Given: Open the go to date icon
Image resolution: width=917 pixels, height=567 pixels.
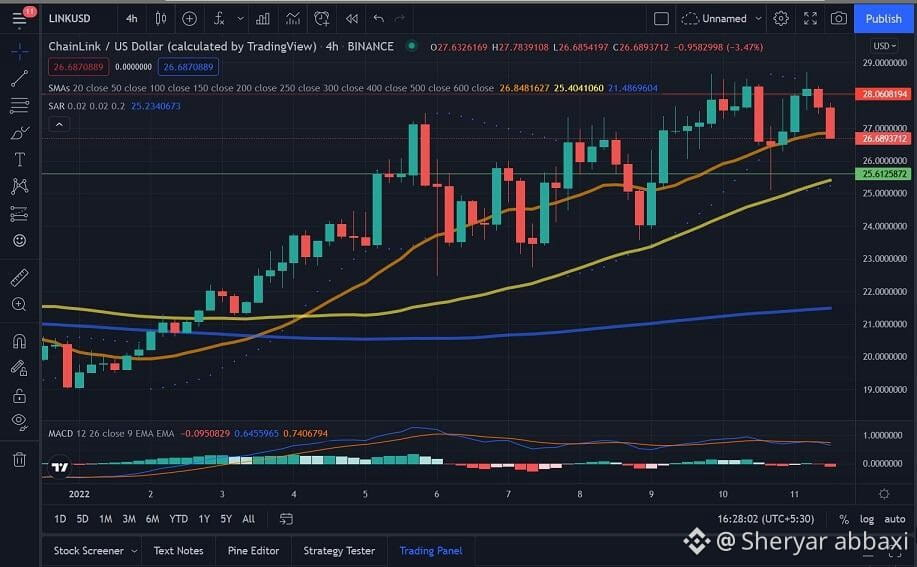Looking at the screenshot, I should [x=286, y=519].
